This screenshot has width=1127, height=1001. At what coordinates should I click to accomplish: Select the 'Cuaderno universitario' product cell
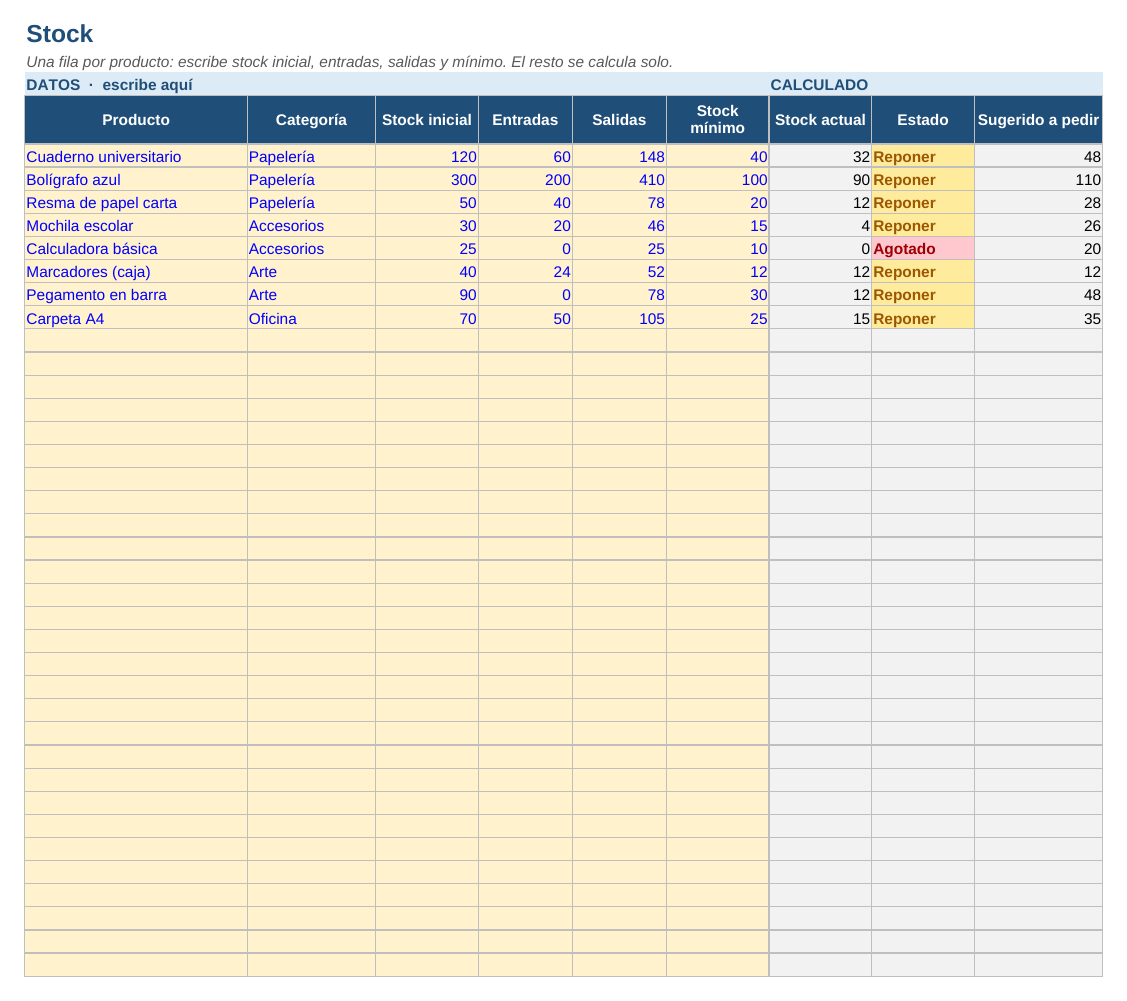click(136, 157)
